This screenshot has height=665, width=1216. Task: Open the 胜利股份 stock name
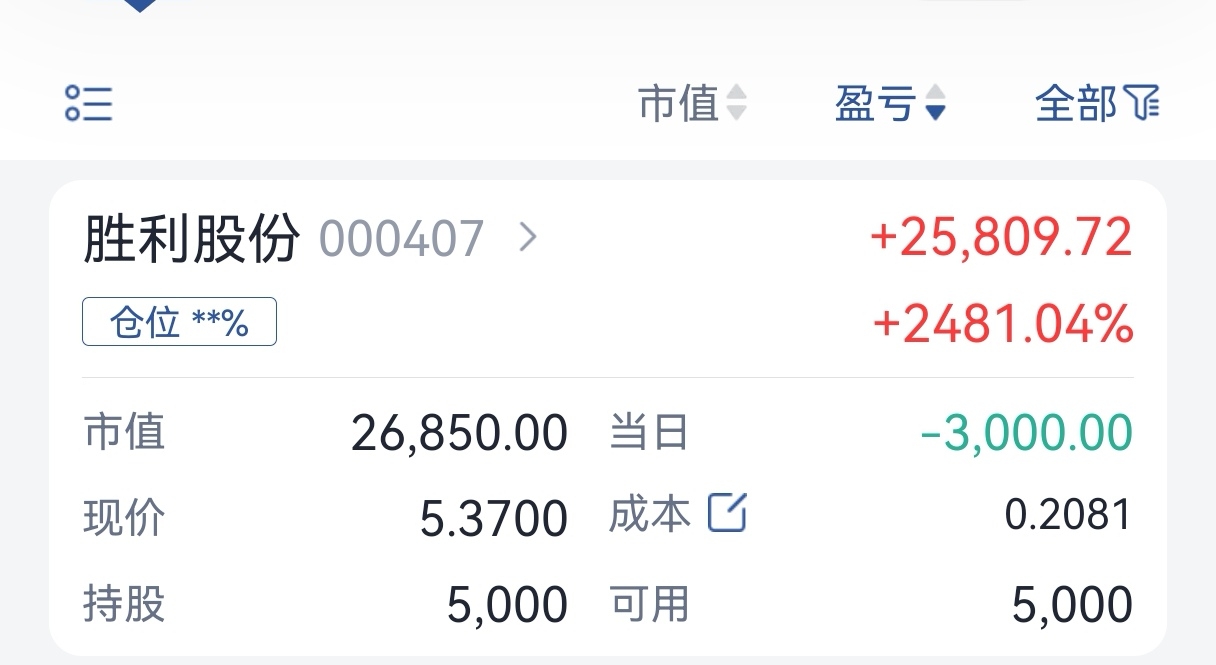tap(191, 238)
